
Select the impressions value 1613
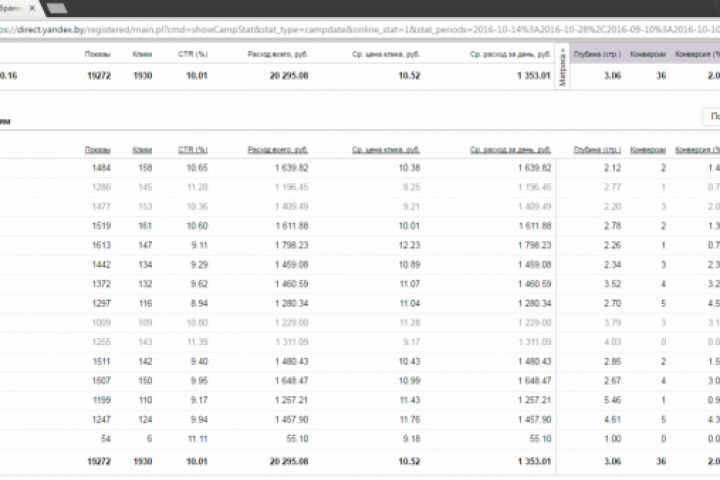[101, 245]
